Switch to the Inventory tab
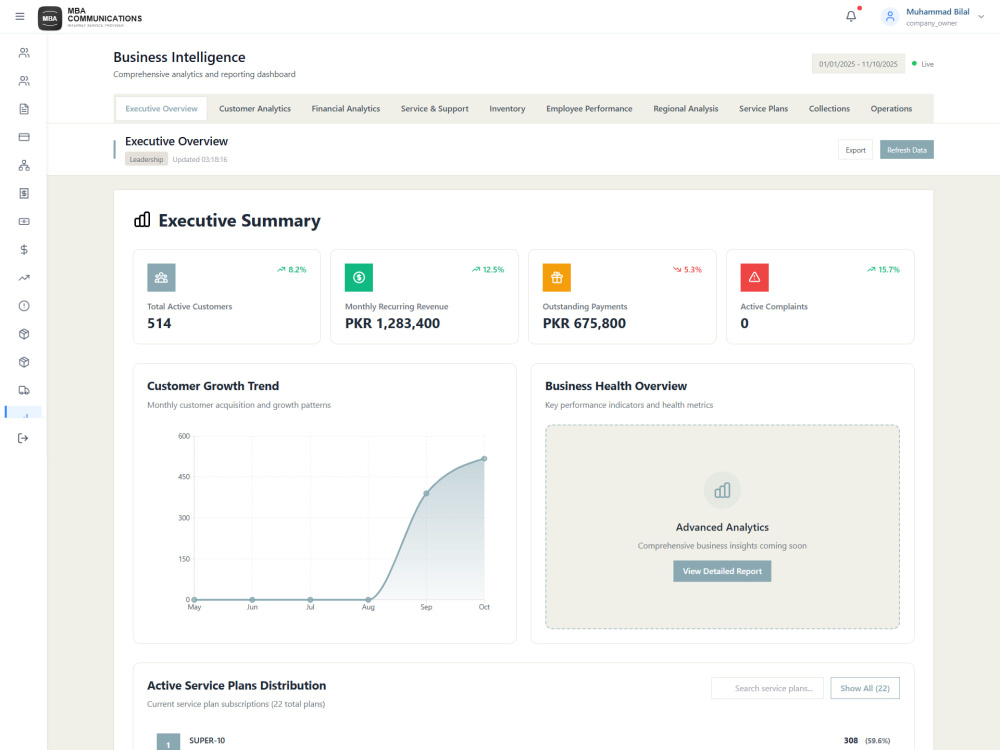The image size is (1000, 750). pos(507,109)
